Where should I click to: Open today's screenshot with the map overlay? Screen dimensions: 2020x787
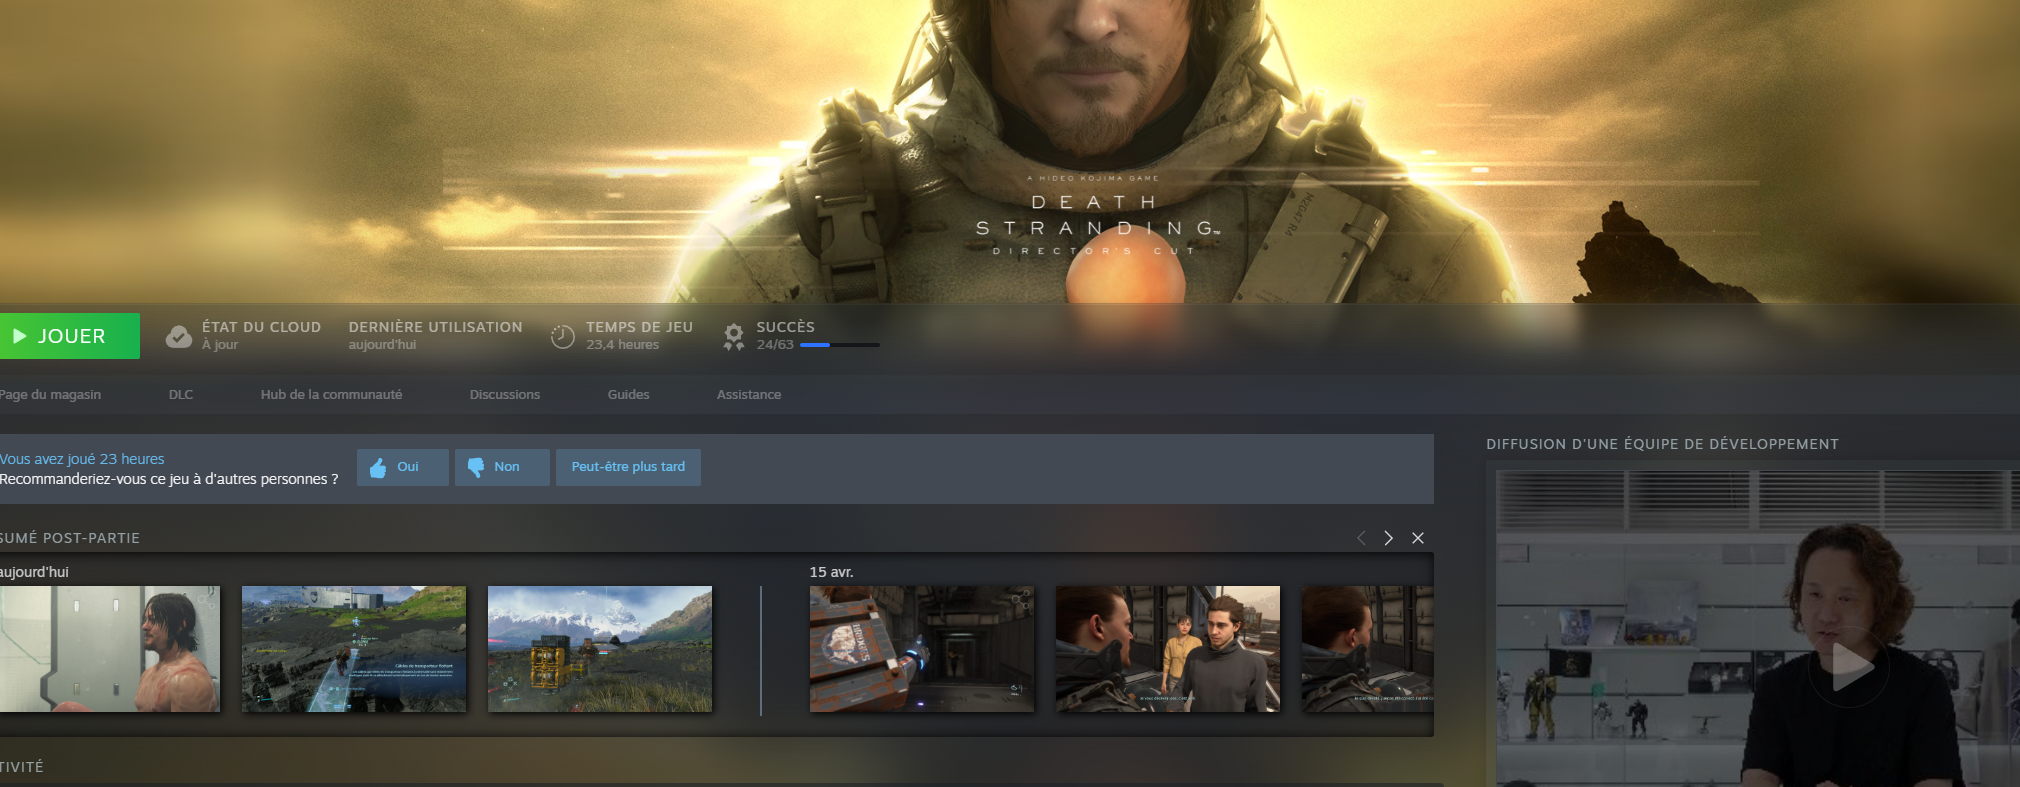coord(354,649)
